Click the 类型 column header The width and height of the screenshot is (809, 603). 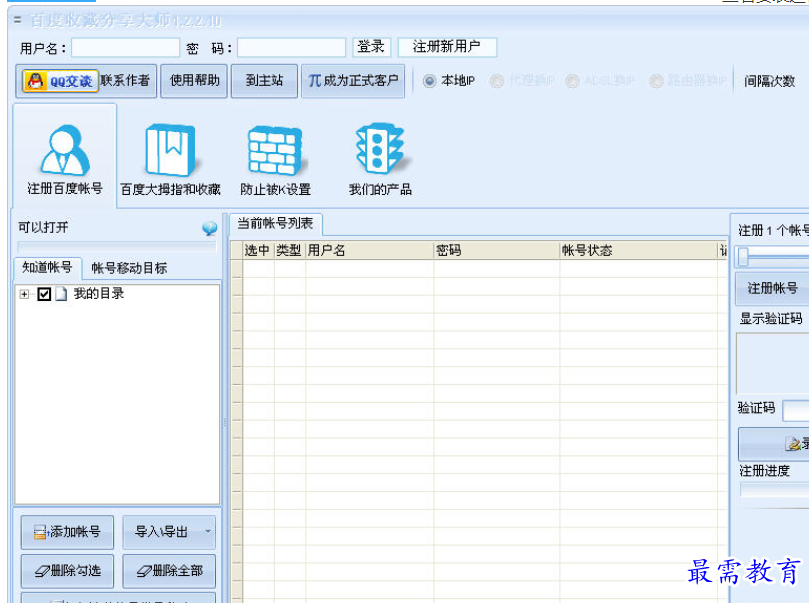click(x=289, y=251)
